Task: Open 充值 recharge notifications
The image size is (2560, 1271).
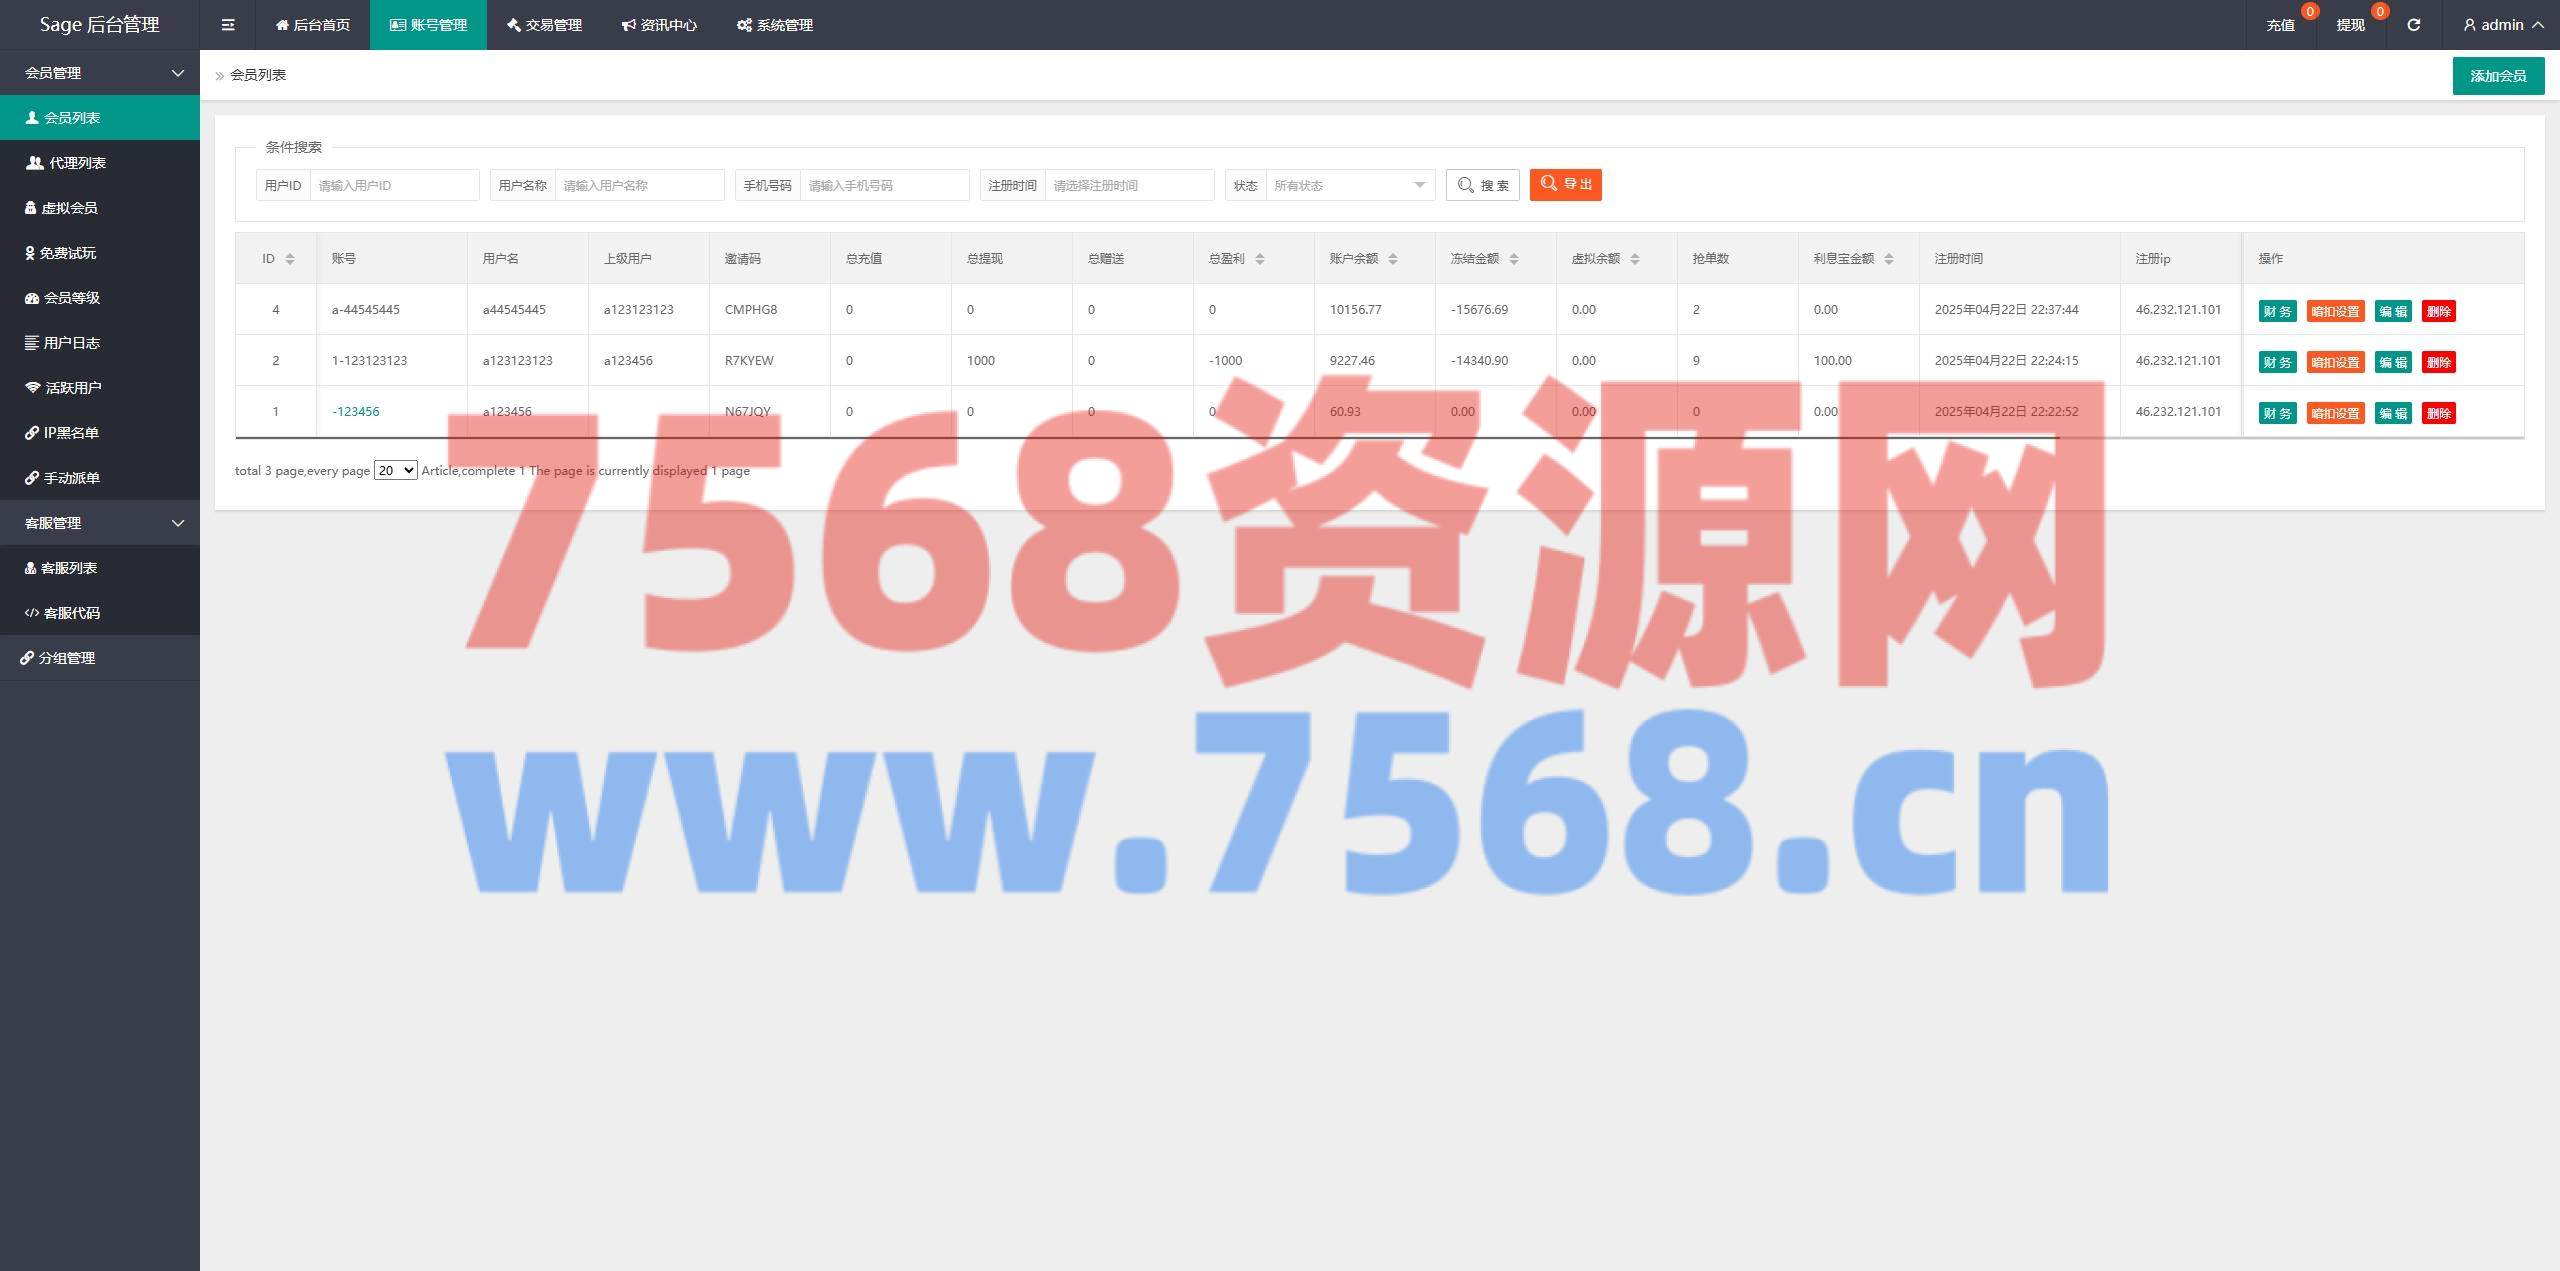Action: (2280, 25)
